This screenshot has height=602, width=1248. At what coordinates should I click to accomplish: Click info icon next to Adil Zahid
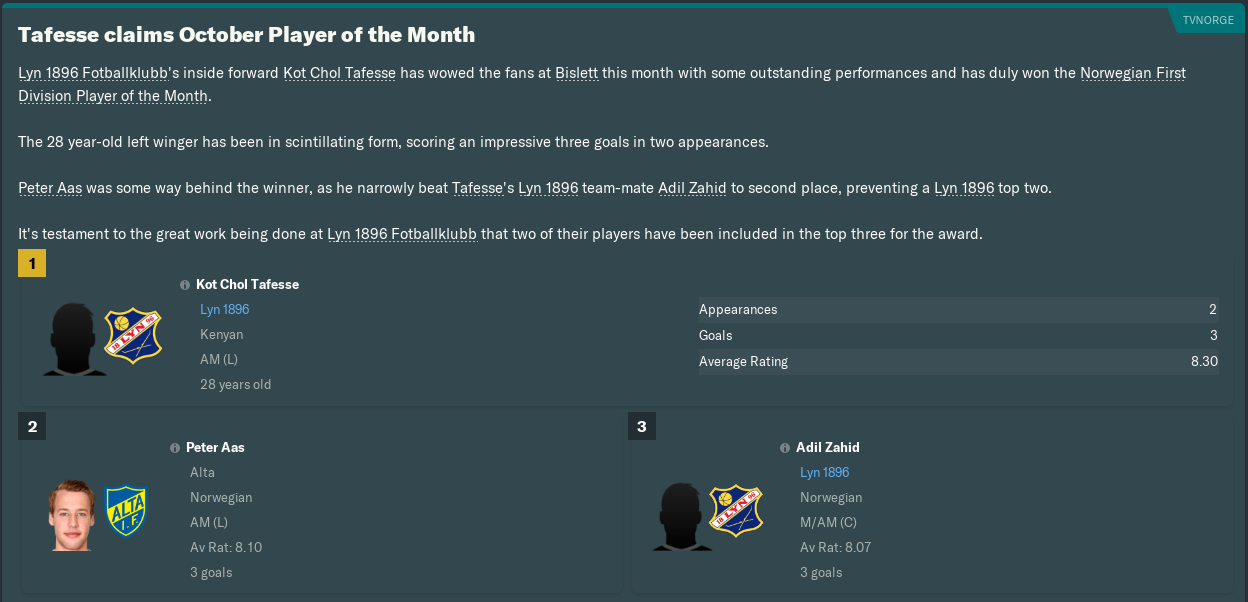click(x=785, y=448)
